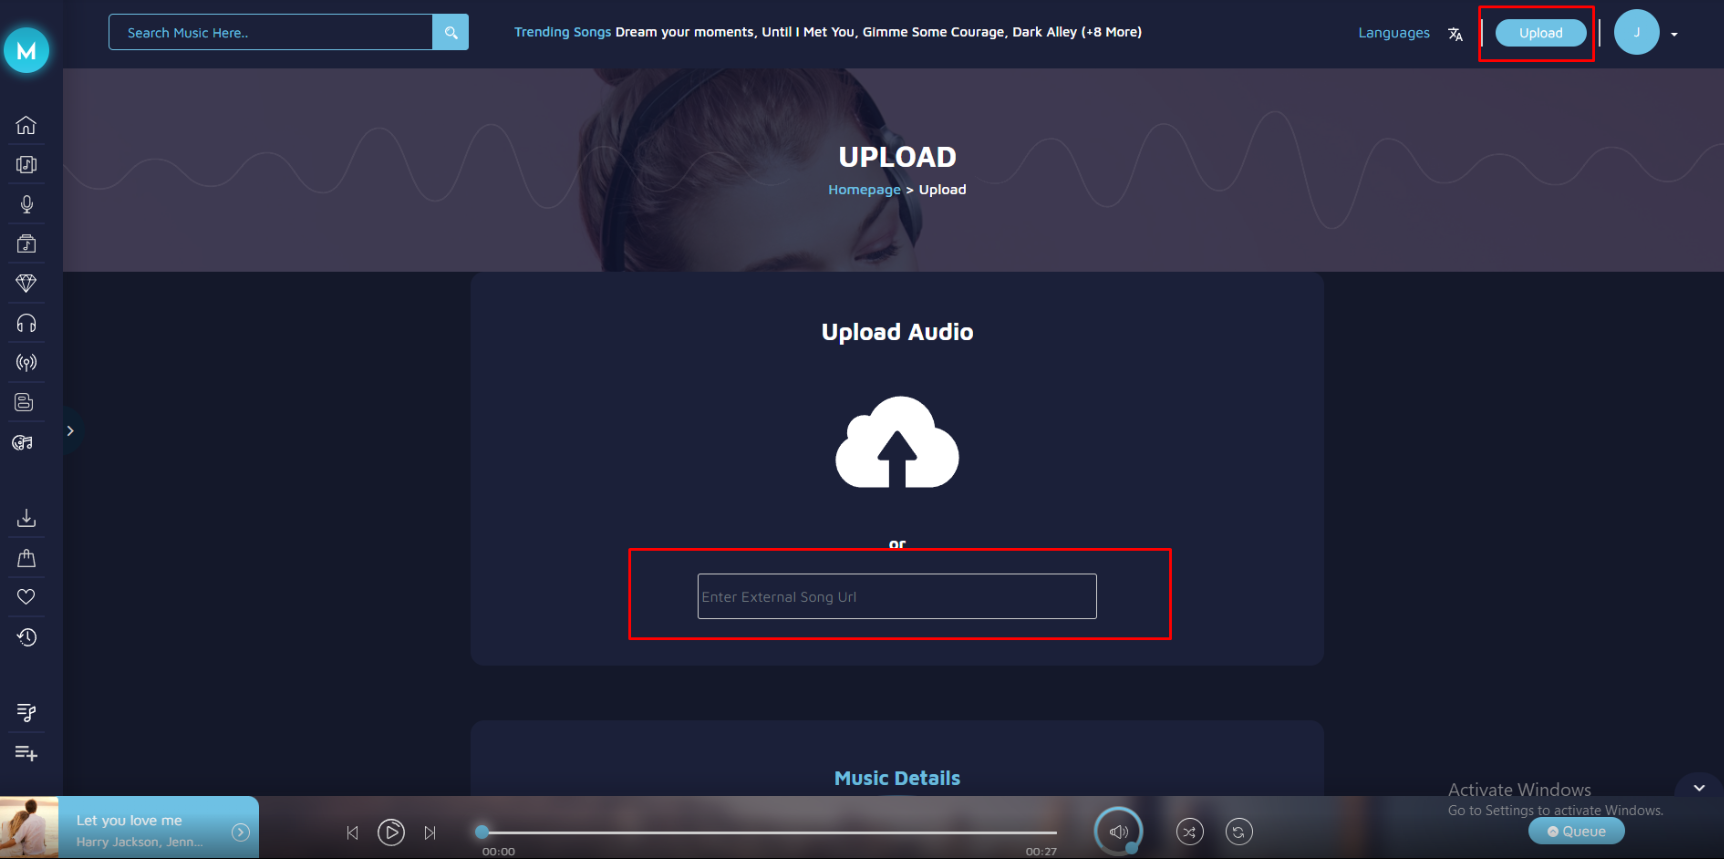Click the Music Details heading
Image resolution: width=1724 pixels, height=859 pixels.
897,778
